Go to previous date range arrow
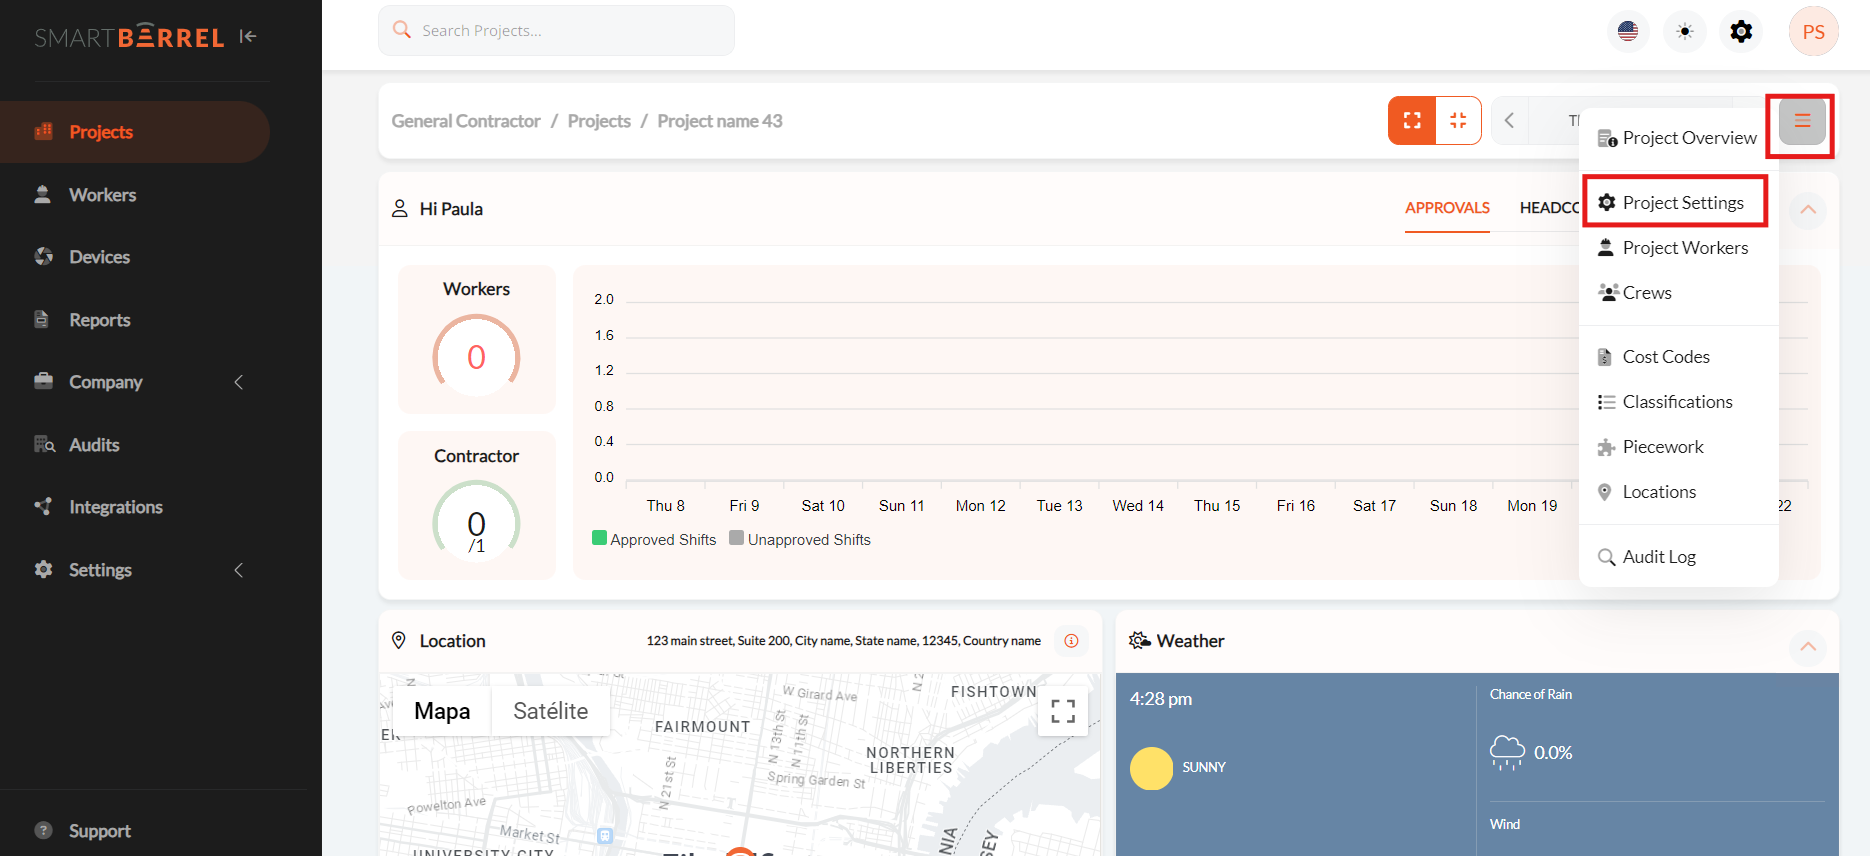This screenshot has width=1870, height=856. pyautogui.click(x=1509, y=121)
